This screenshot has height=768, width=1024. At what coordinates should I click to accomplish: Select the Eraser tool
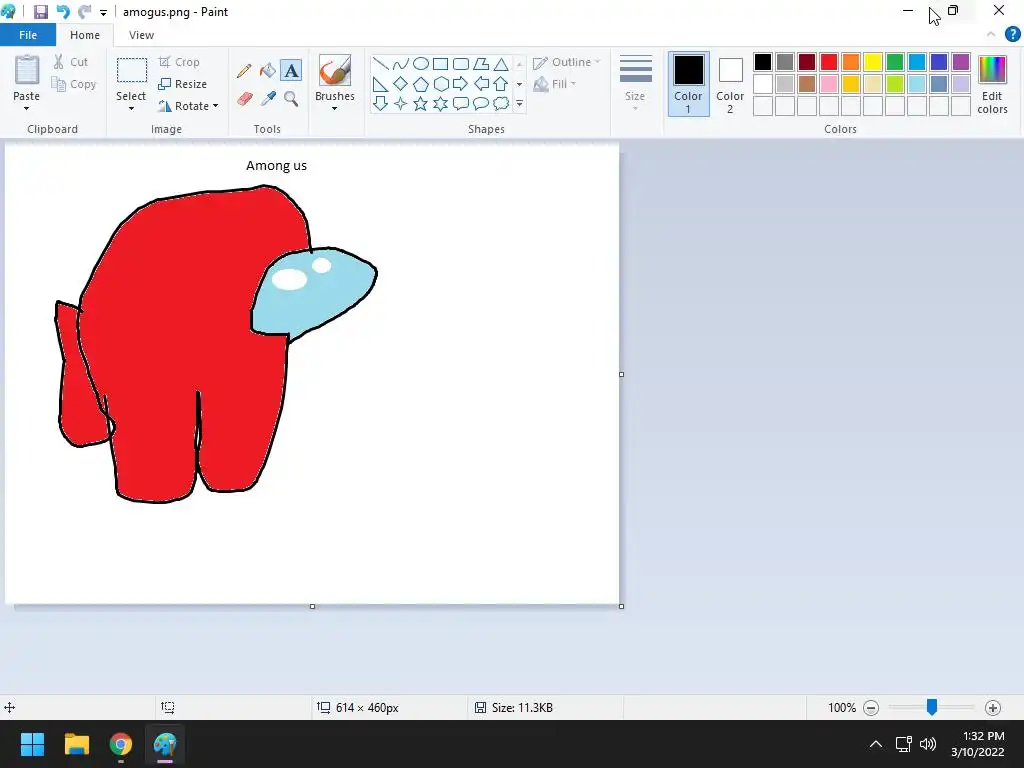pos(244,99)
